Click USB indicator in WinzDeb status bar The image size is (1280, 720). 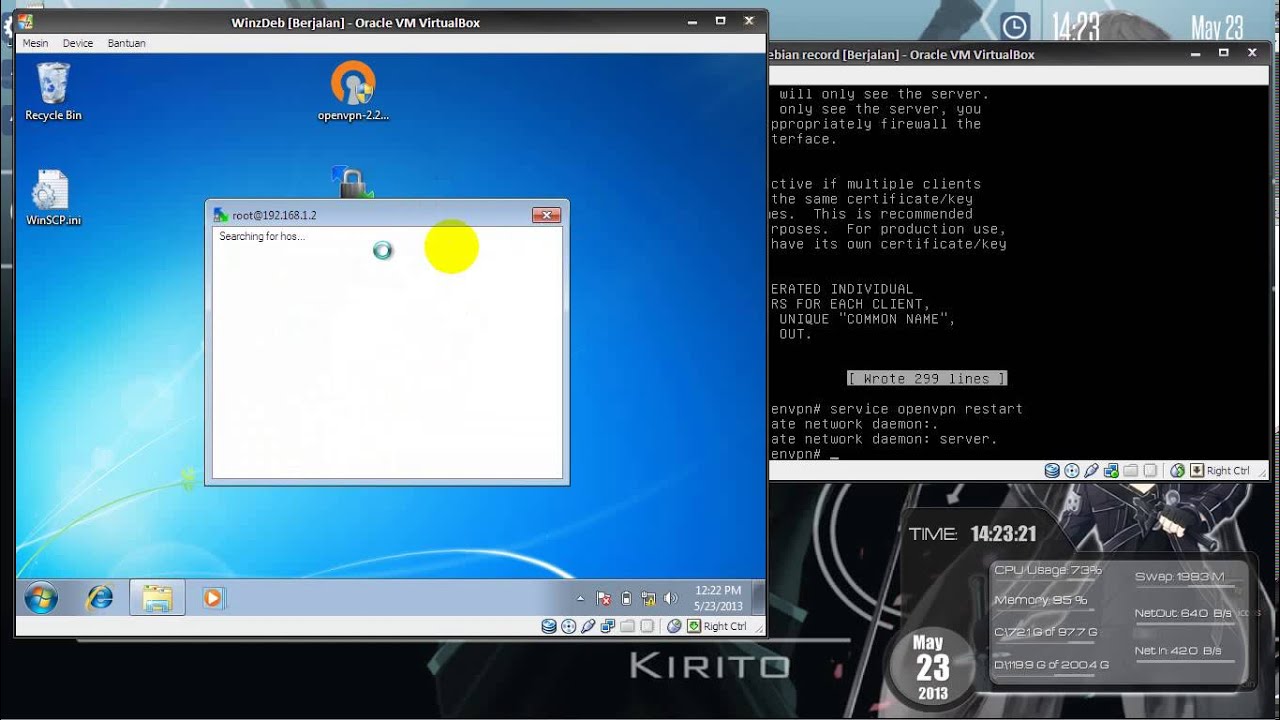coord(588,626)
